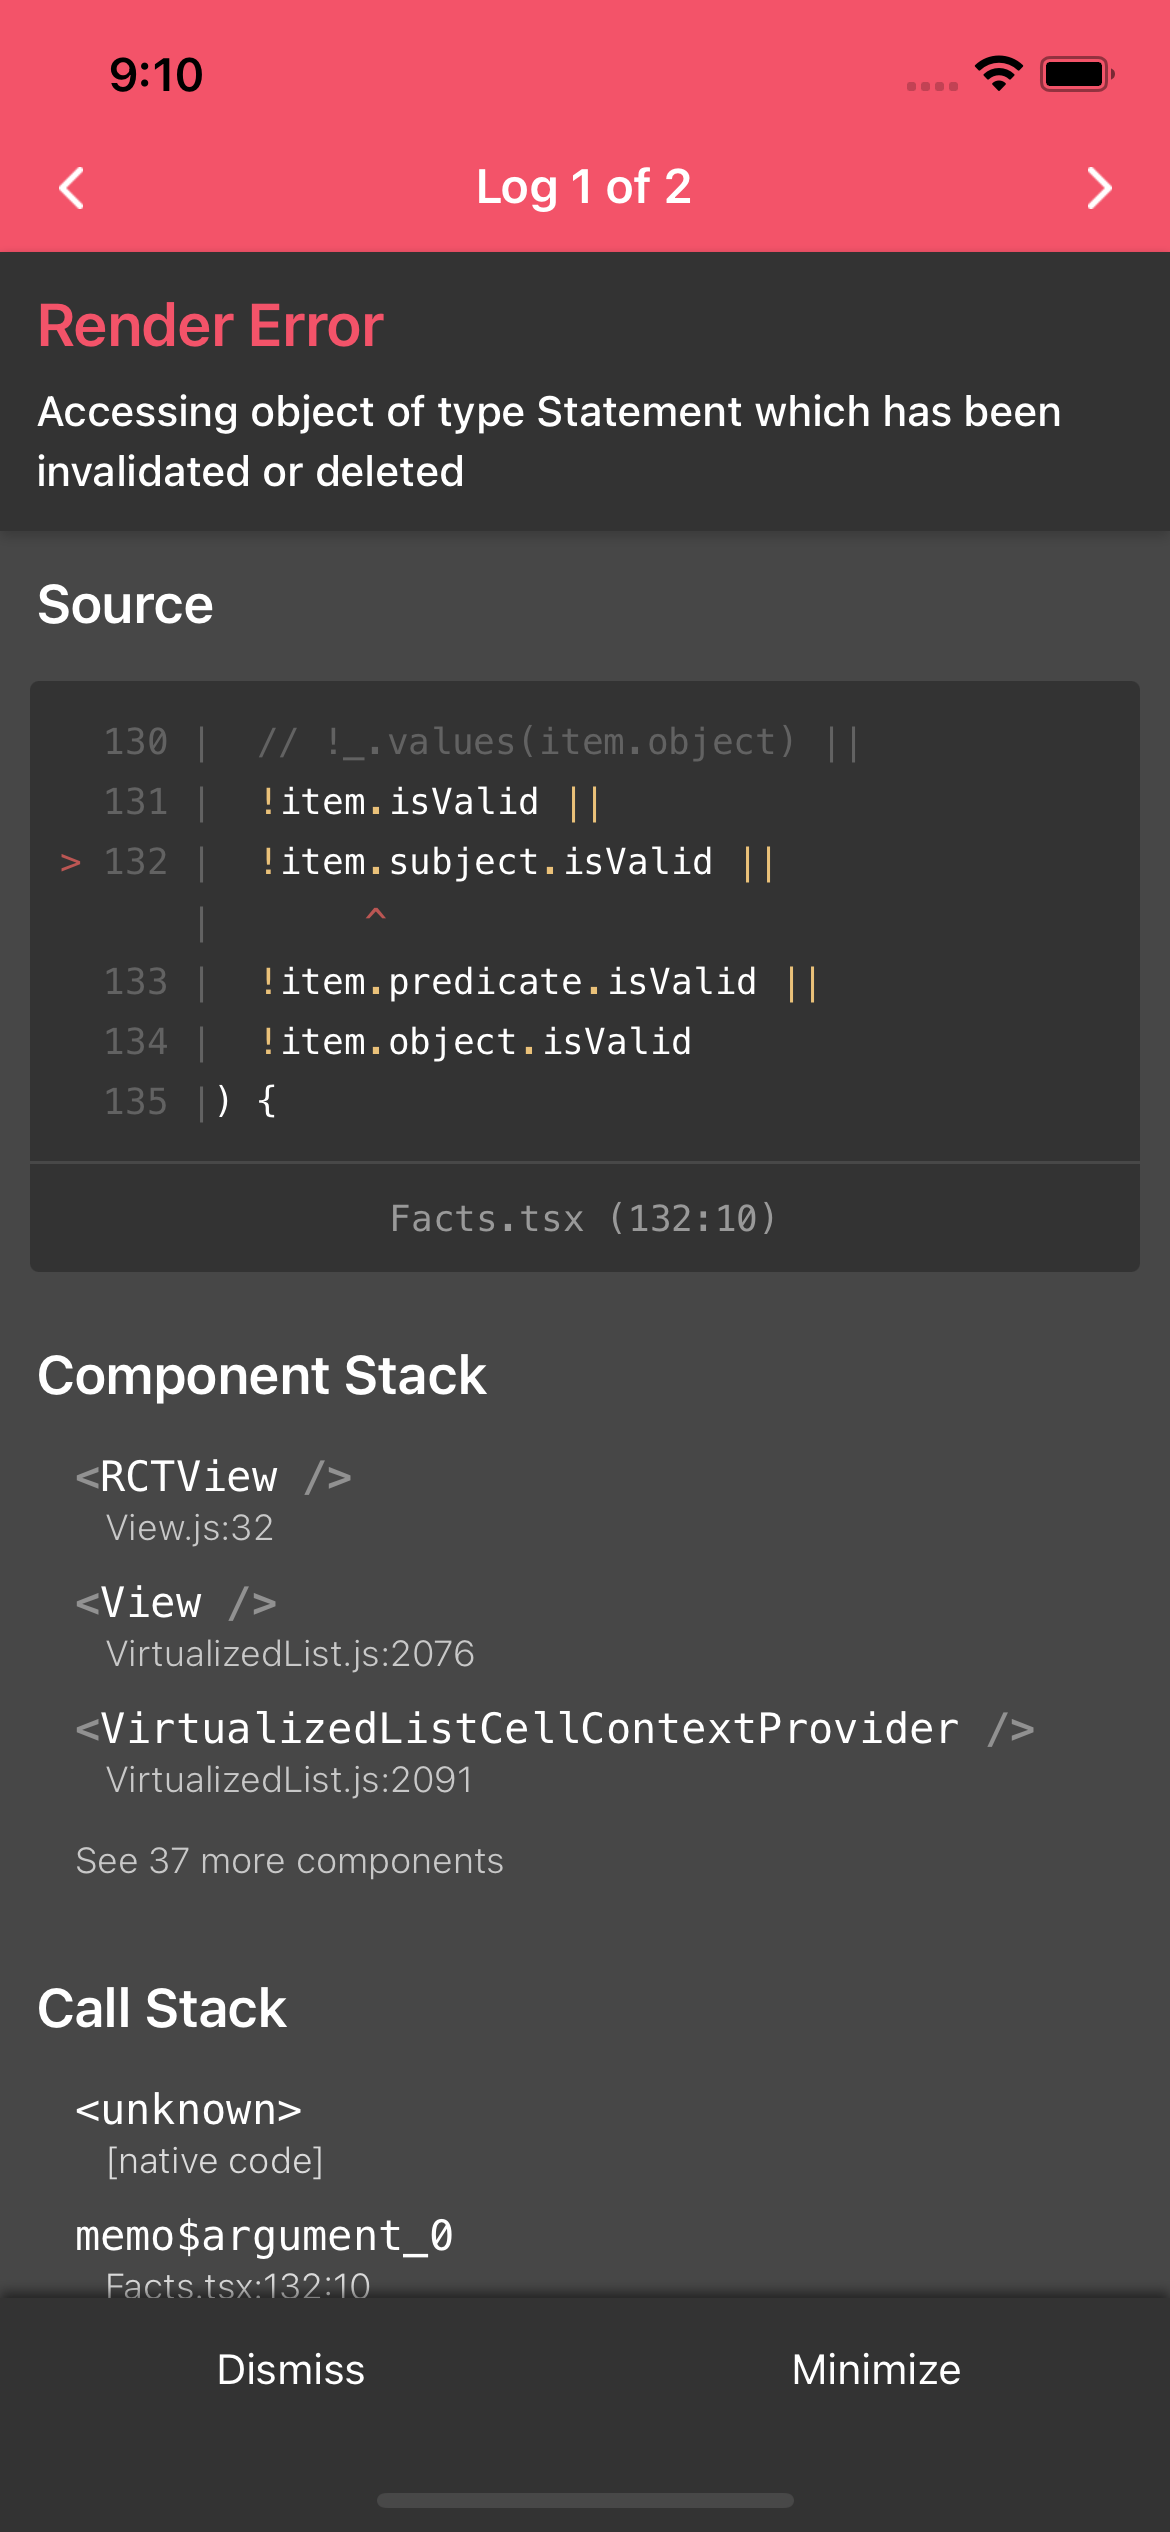Collapse the Component Stack section
1170x2532 pixels.
[x=262, y=1375]
